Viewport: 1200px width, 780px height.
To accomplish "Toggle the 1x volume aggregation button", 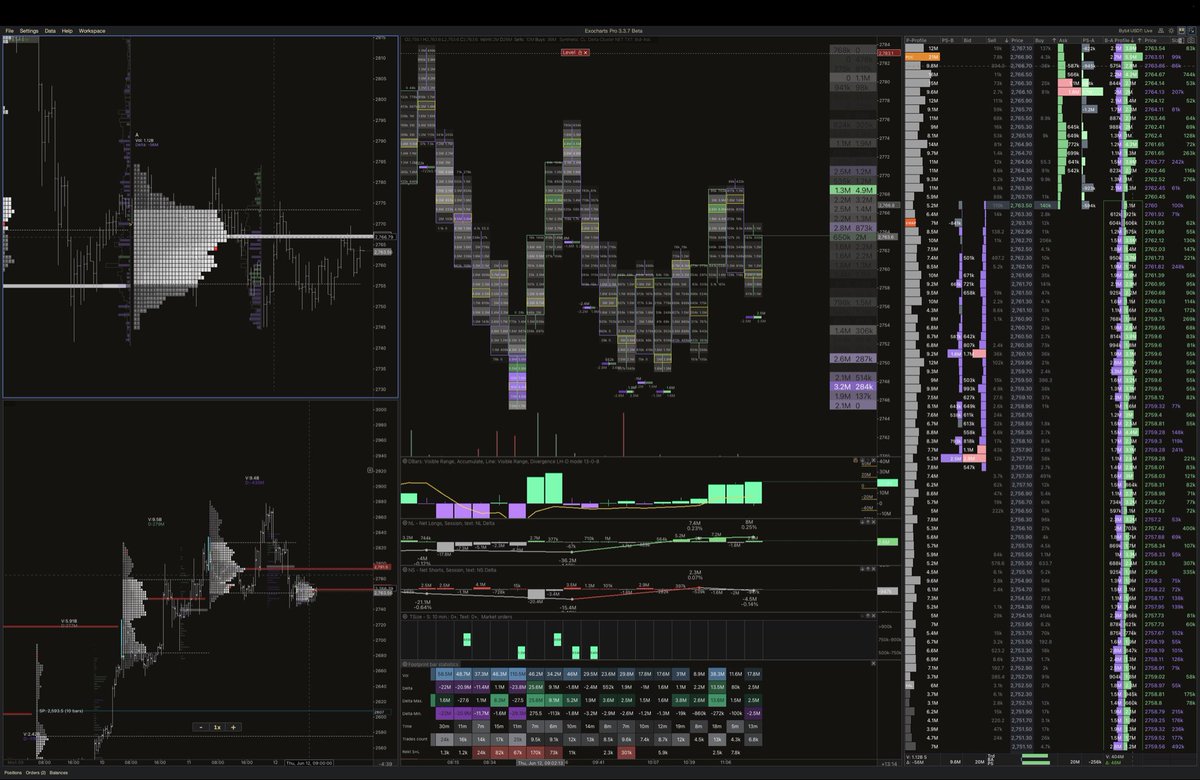I will click(x=218, y=727).
